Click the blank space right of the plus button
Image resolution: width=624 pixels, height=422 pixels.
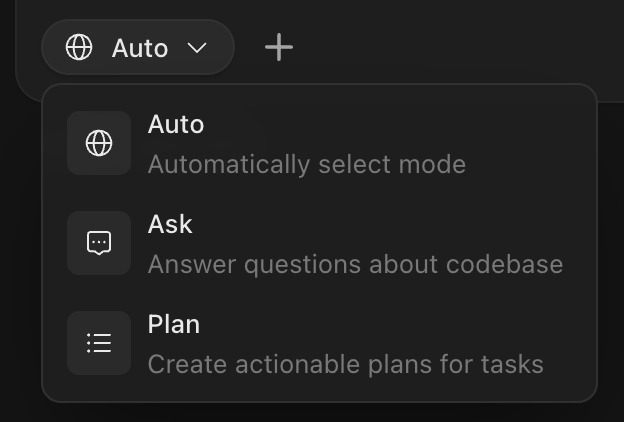click(x=450, y=47)
